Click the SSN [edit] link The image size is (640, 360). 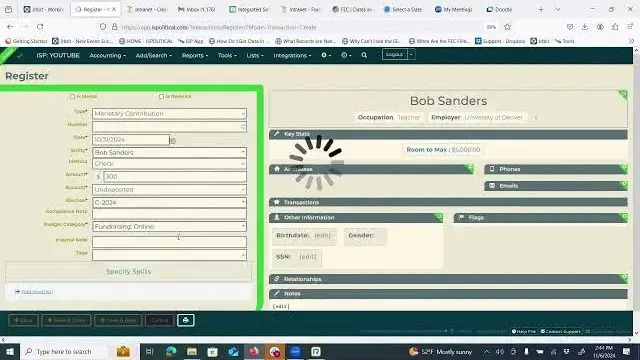pyautogui.click(x=308, y=257)
